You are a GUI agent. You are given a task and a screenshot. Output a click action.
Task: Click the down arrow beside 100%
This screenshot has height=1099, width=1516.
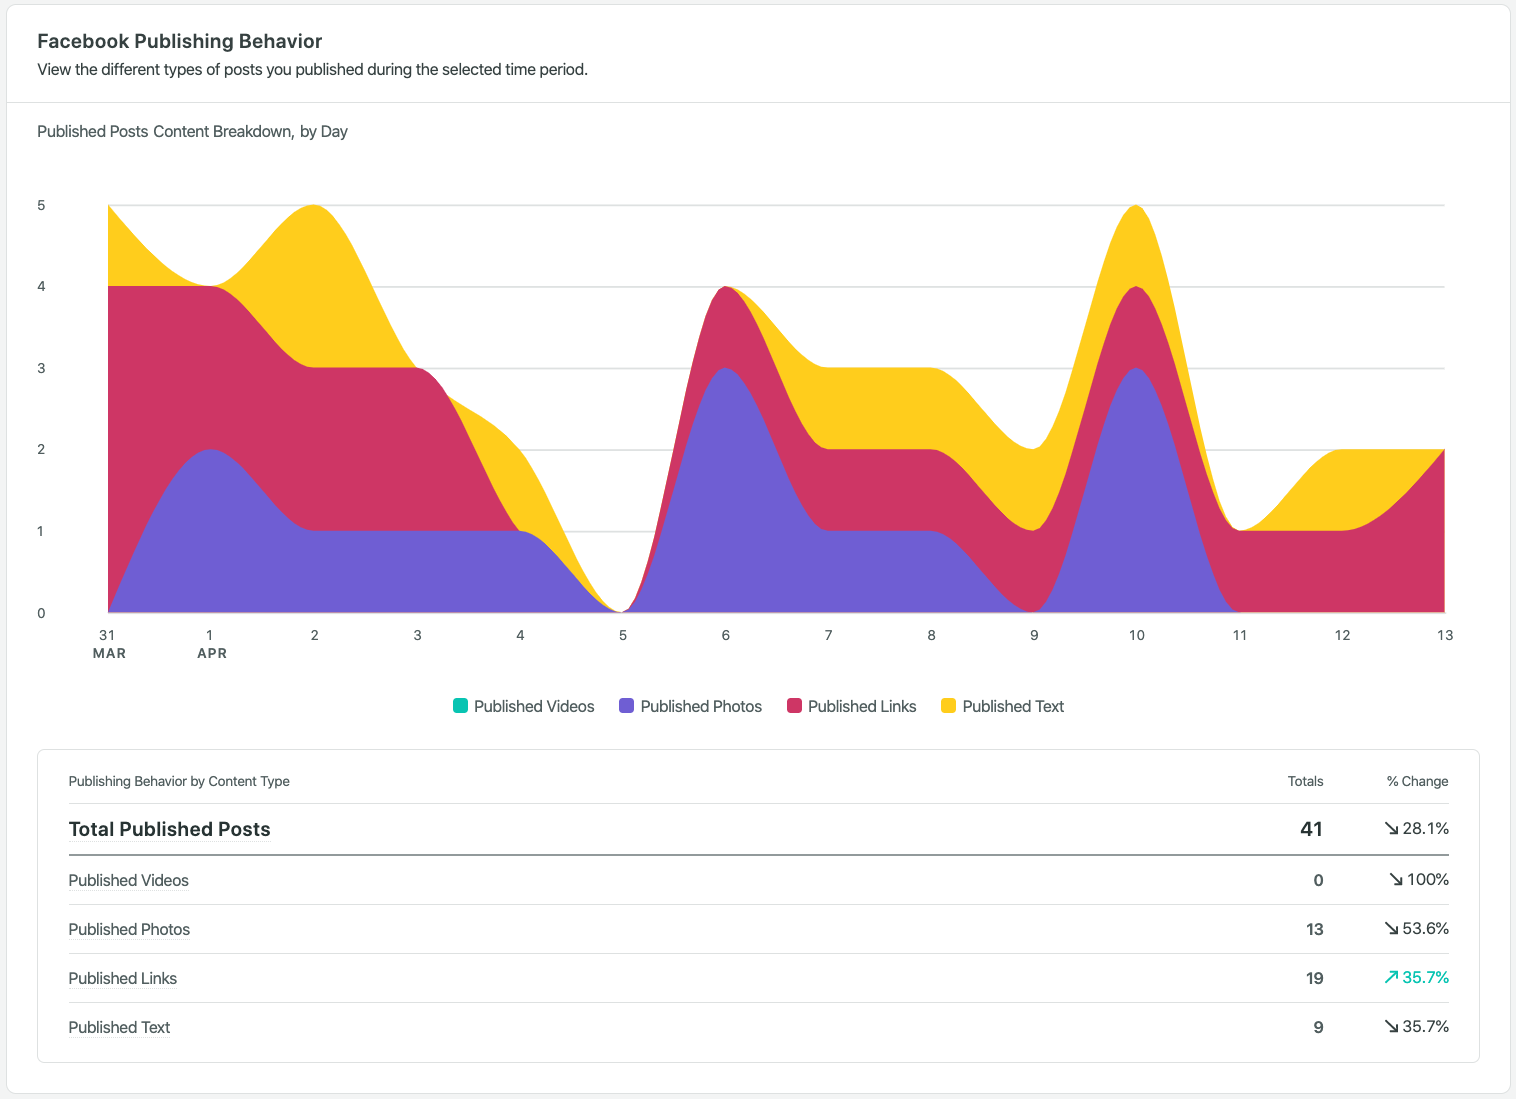[1396, 880]
